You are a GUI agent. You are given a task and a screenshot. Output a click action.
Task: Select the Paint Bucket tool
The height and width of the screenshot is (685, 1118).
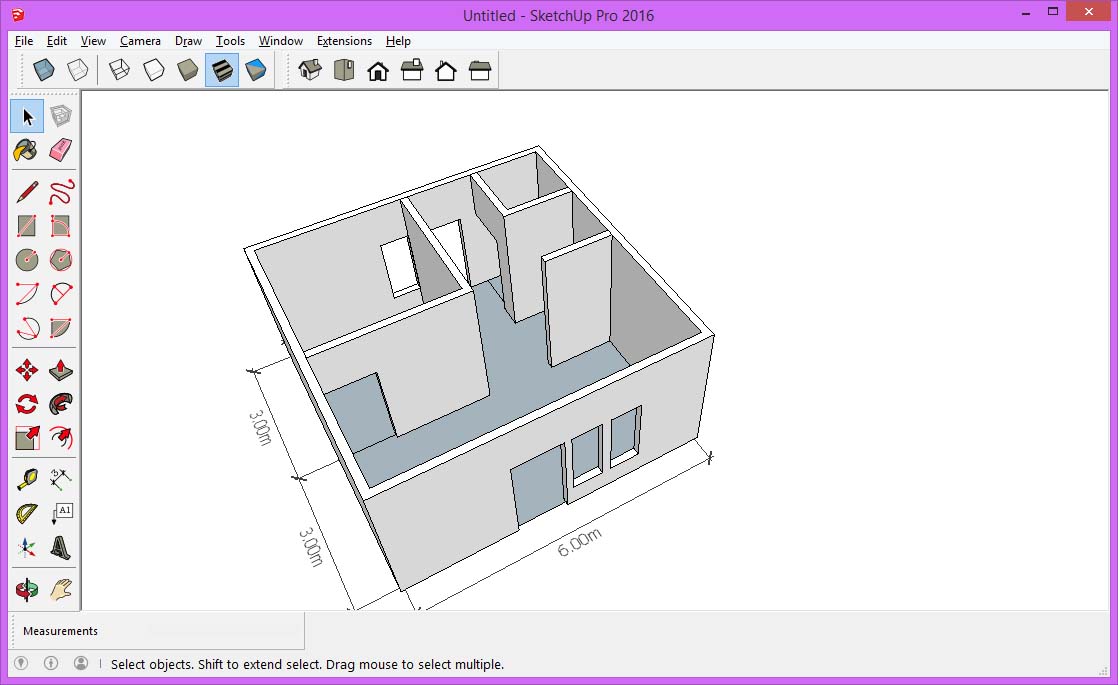(x=26, y=151)
